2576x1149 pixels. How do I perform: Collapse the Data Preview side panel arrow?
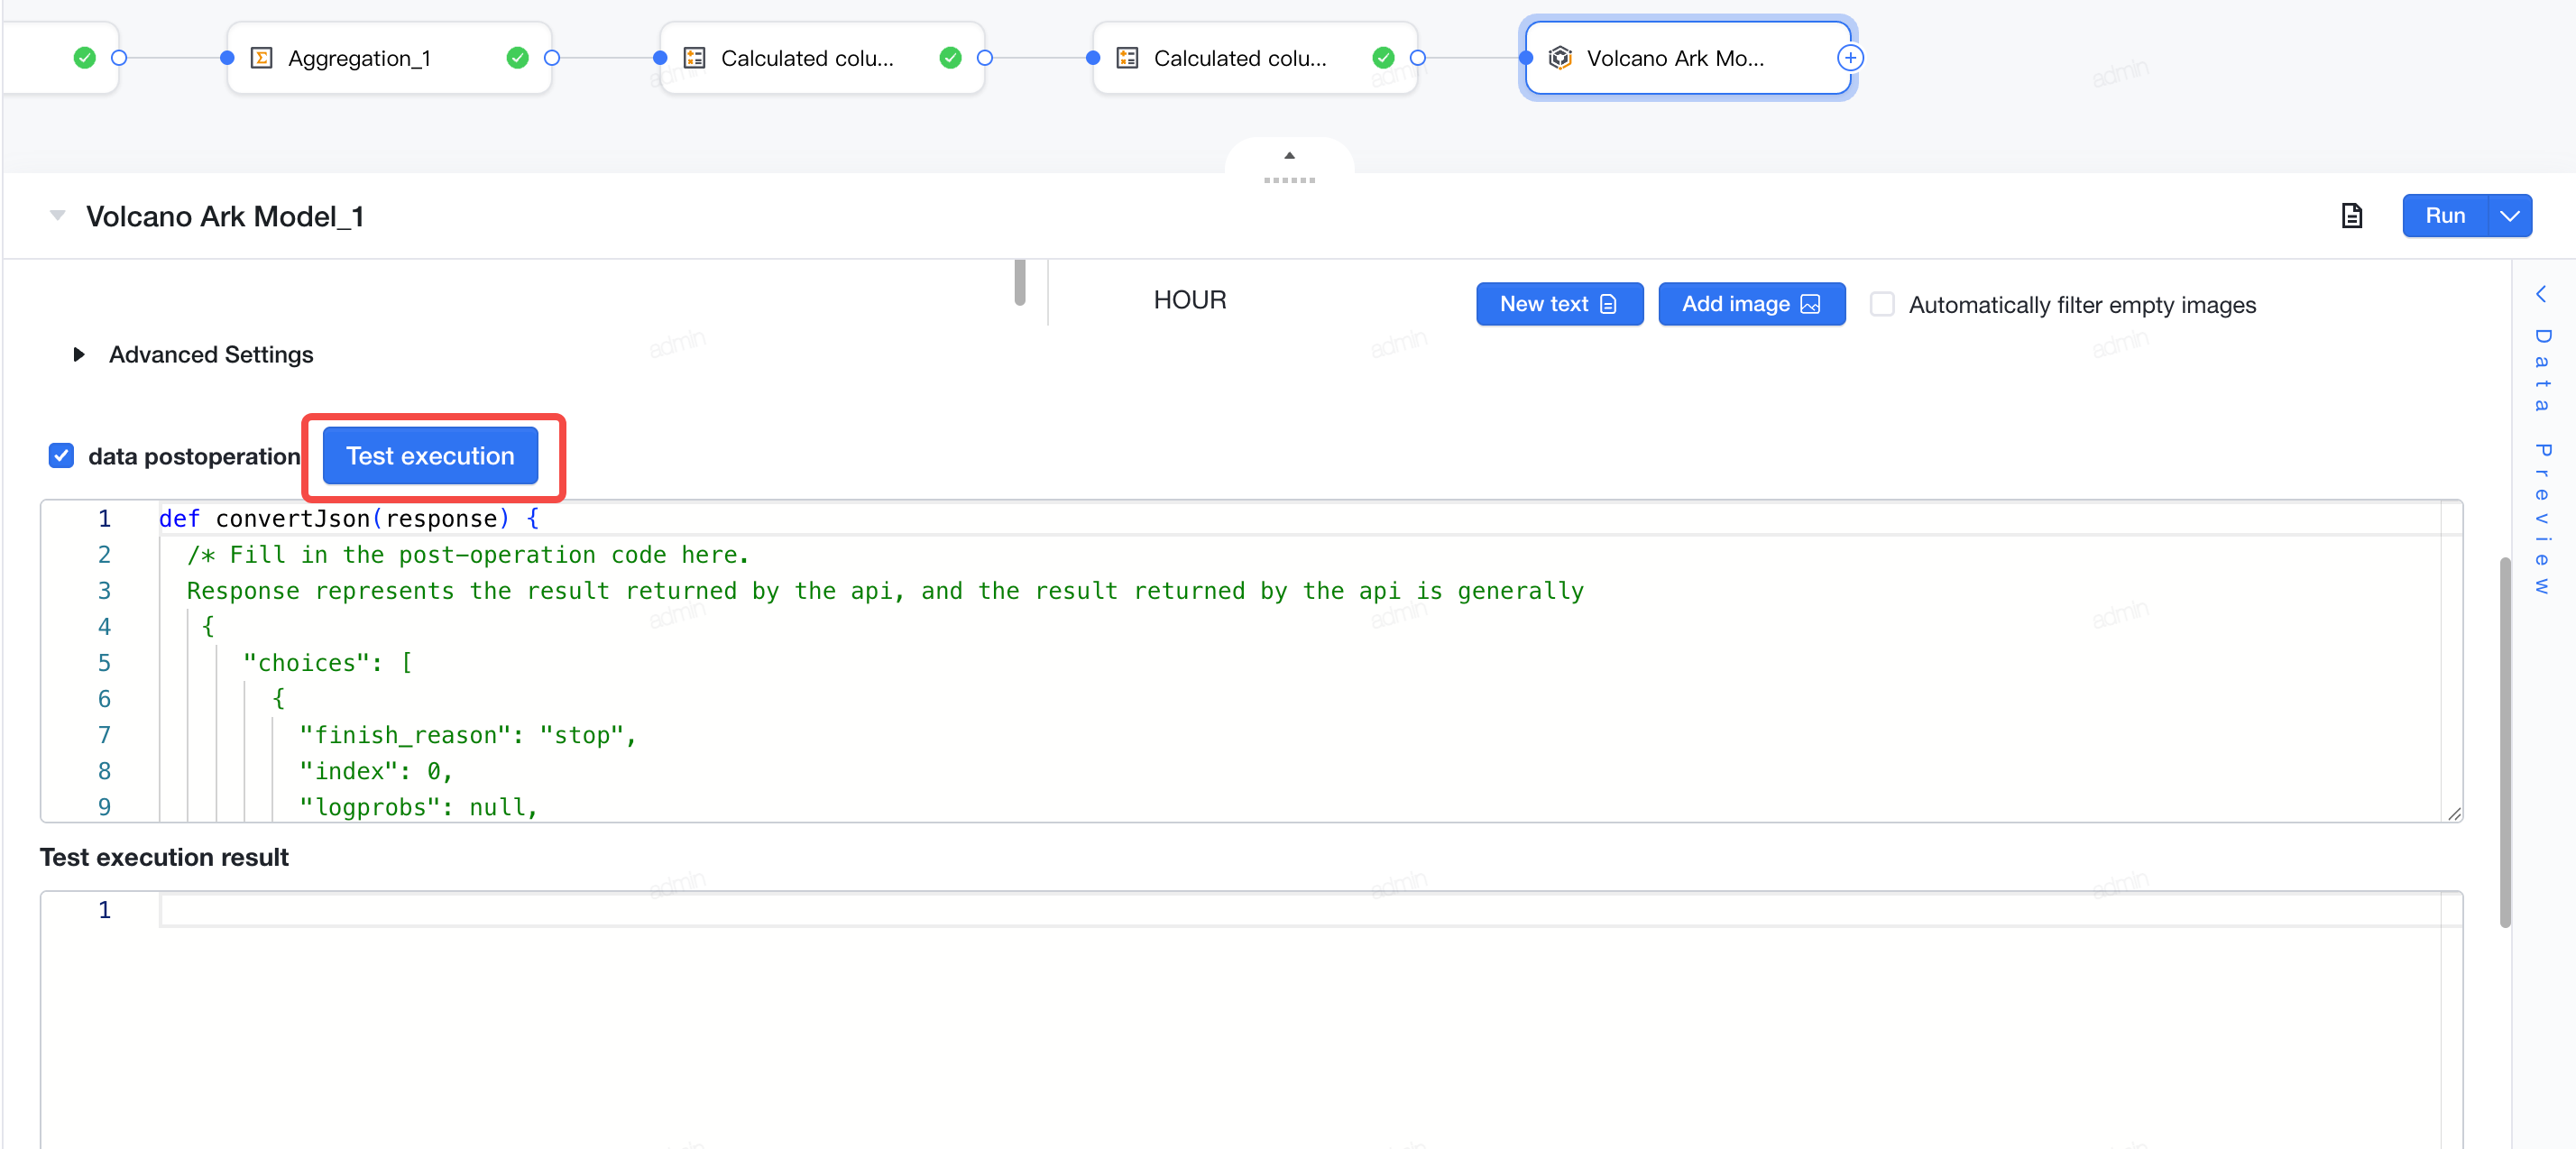(2541, 294)
